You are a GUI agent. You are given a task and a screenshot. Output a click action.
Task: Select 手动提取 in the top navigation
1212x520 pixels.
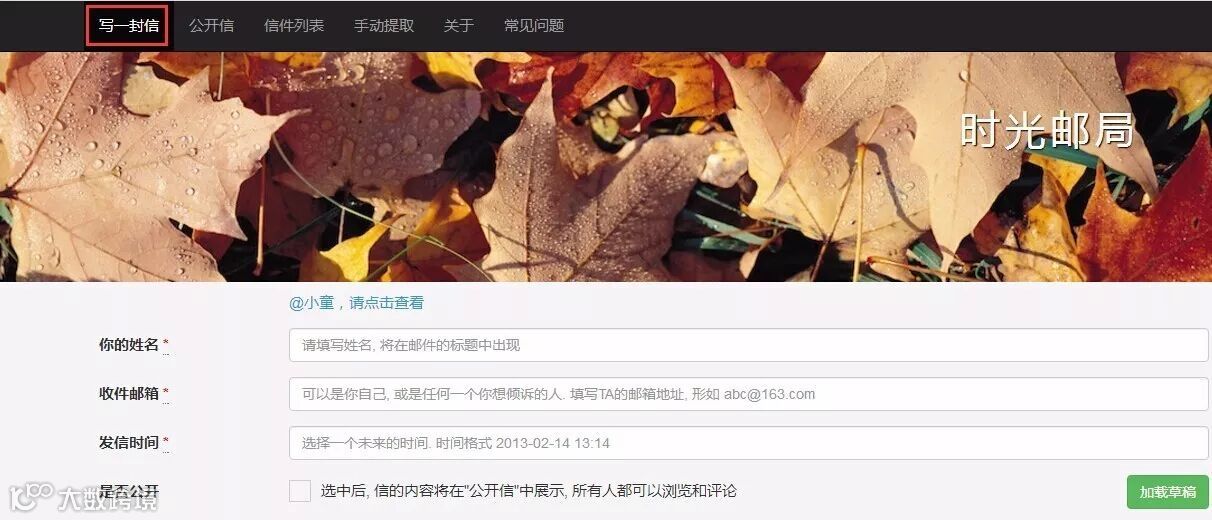coord(384,26)
